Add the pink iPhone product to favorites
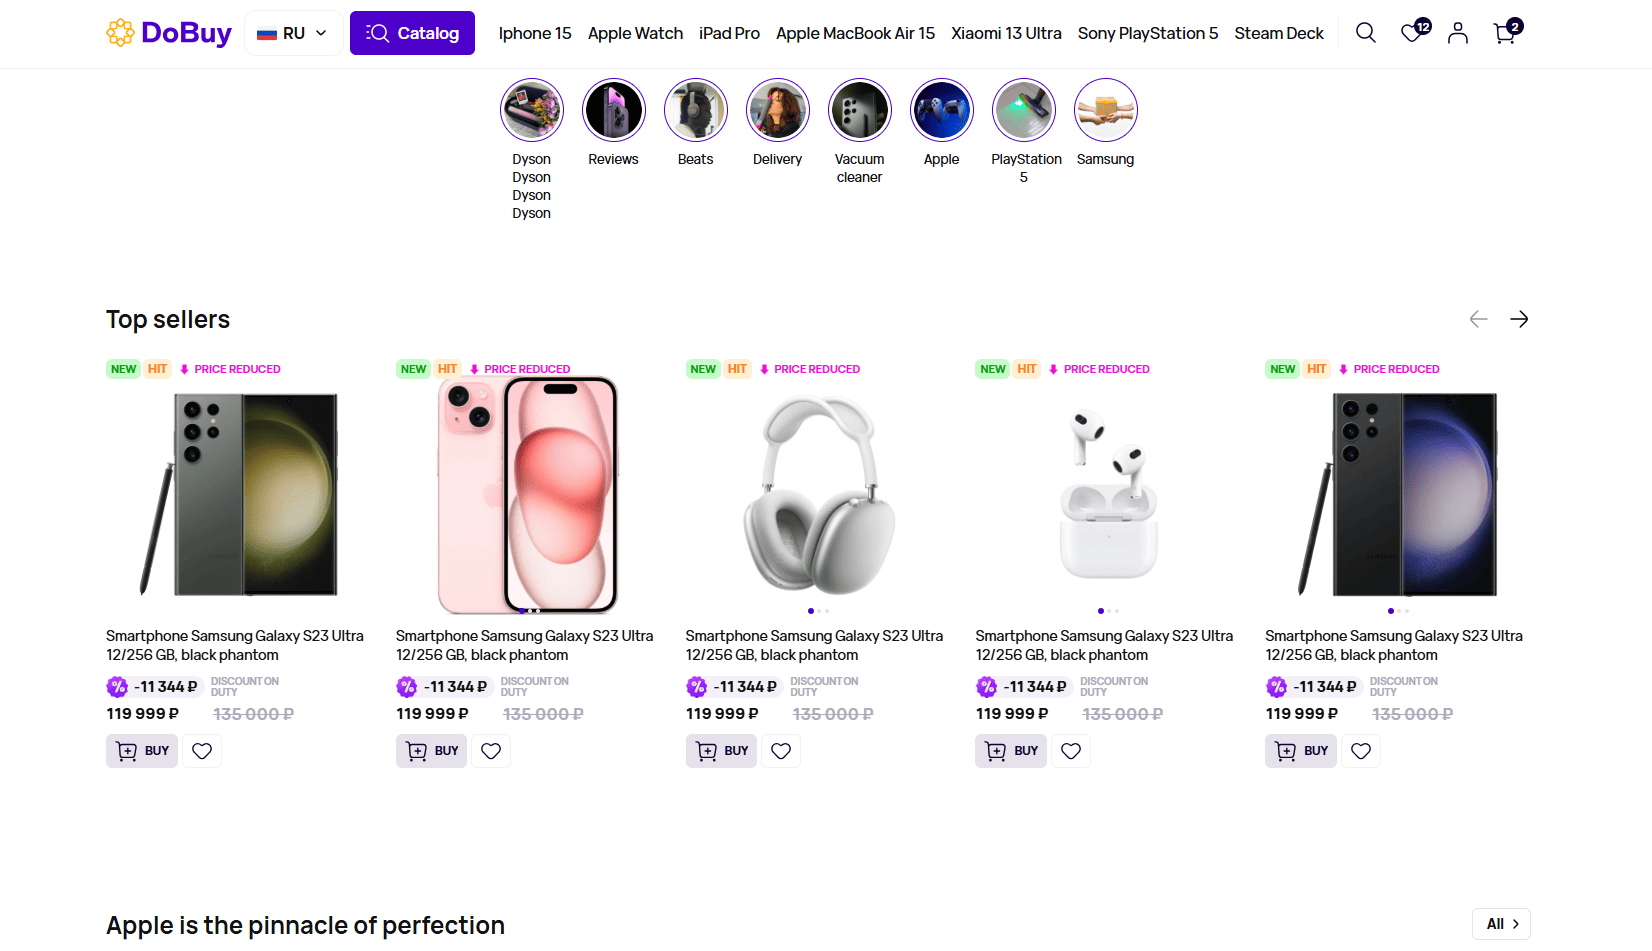This screenshot has width=1652, height=951. (491, 751)
